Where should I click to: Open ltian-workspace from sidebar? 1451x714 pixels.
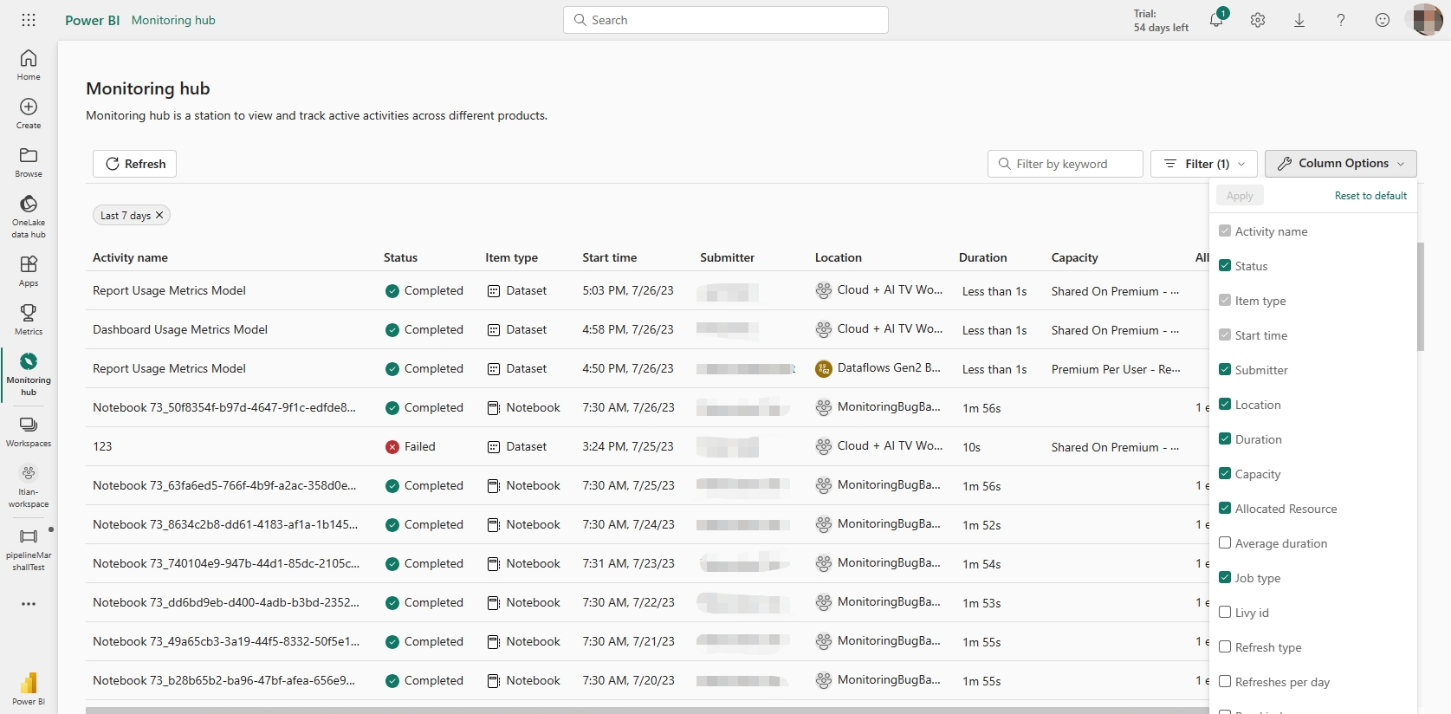click(x=28, y=486)
